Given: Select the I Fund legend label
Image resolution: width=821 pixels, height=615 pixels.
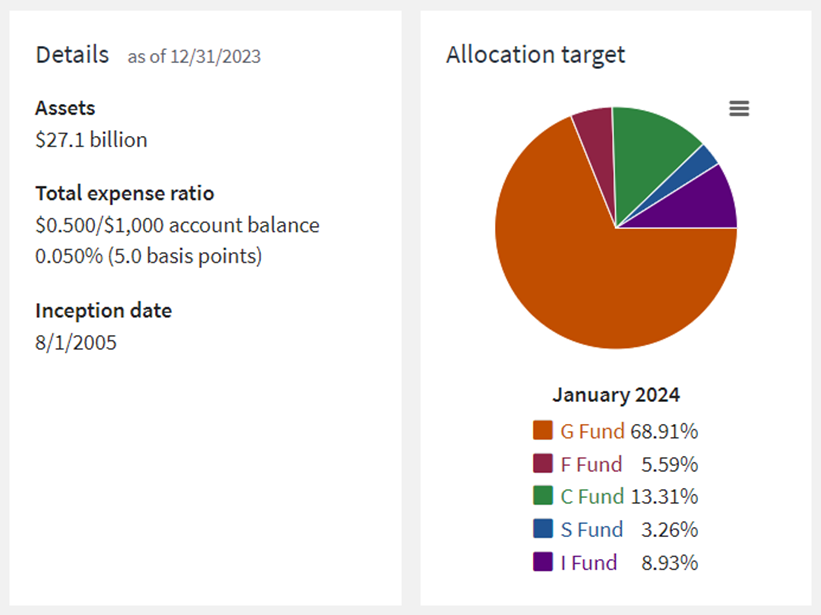Looking at the screenshot, I should click(x=588, y=562).
